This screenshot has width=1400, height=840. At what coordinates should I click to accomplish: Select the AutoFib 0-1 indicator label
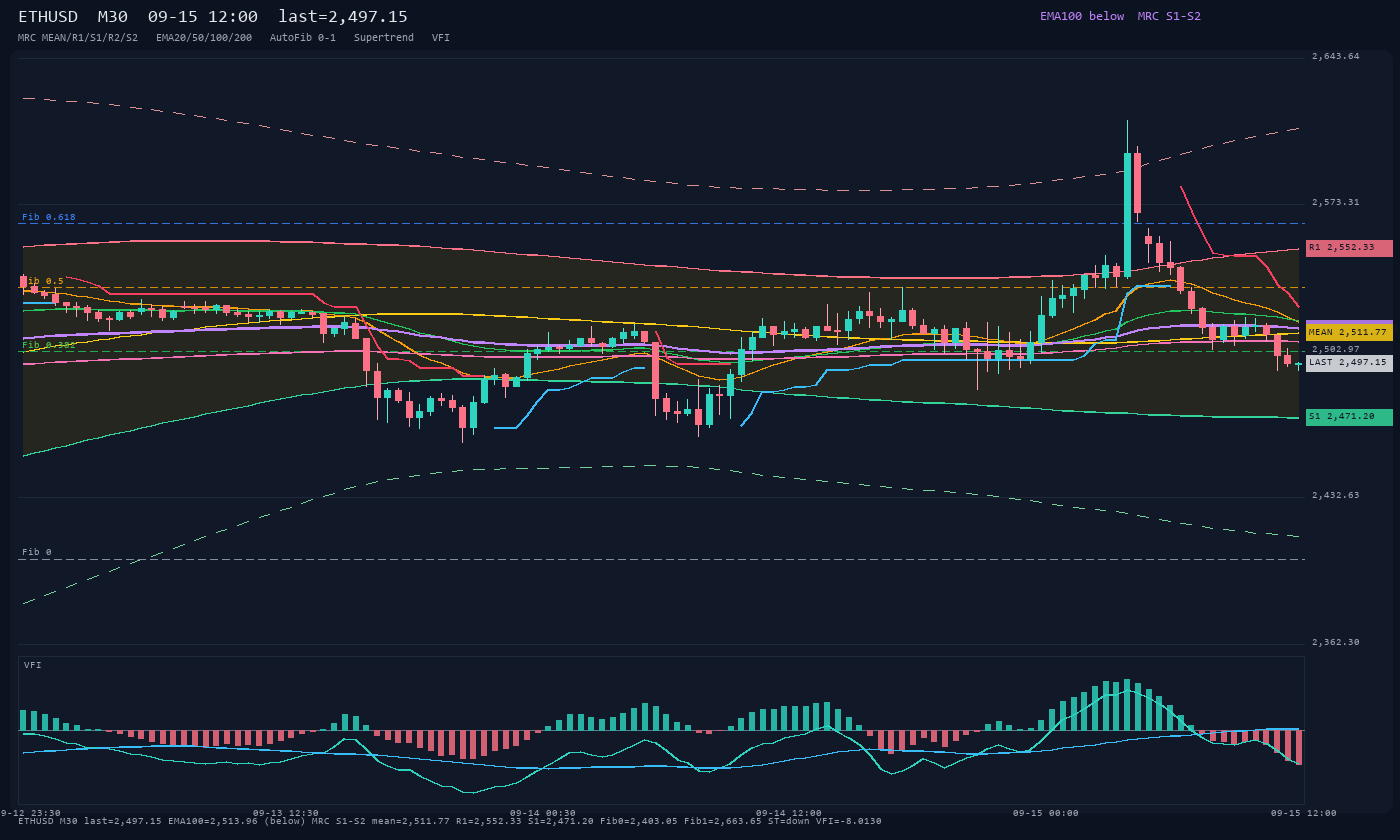click(303, 38)
